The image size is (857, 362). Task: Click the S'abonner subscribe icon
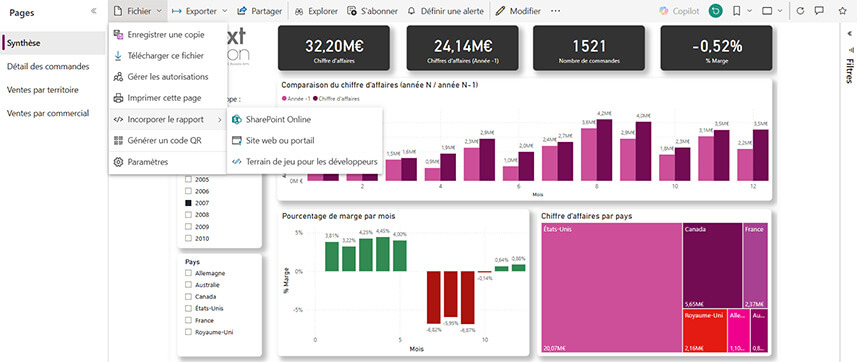(x=352, y=11)
